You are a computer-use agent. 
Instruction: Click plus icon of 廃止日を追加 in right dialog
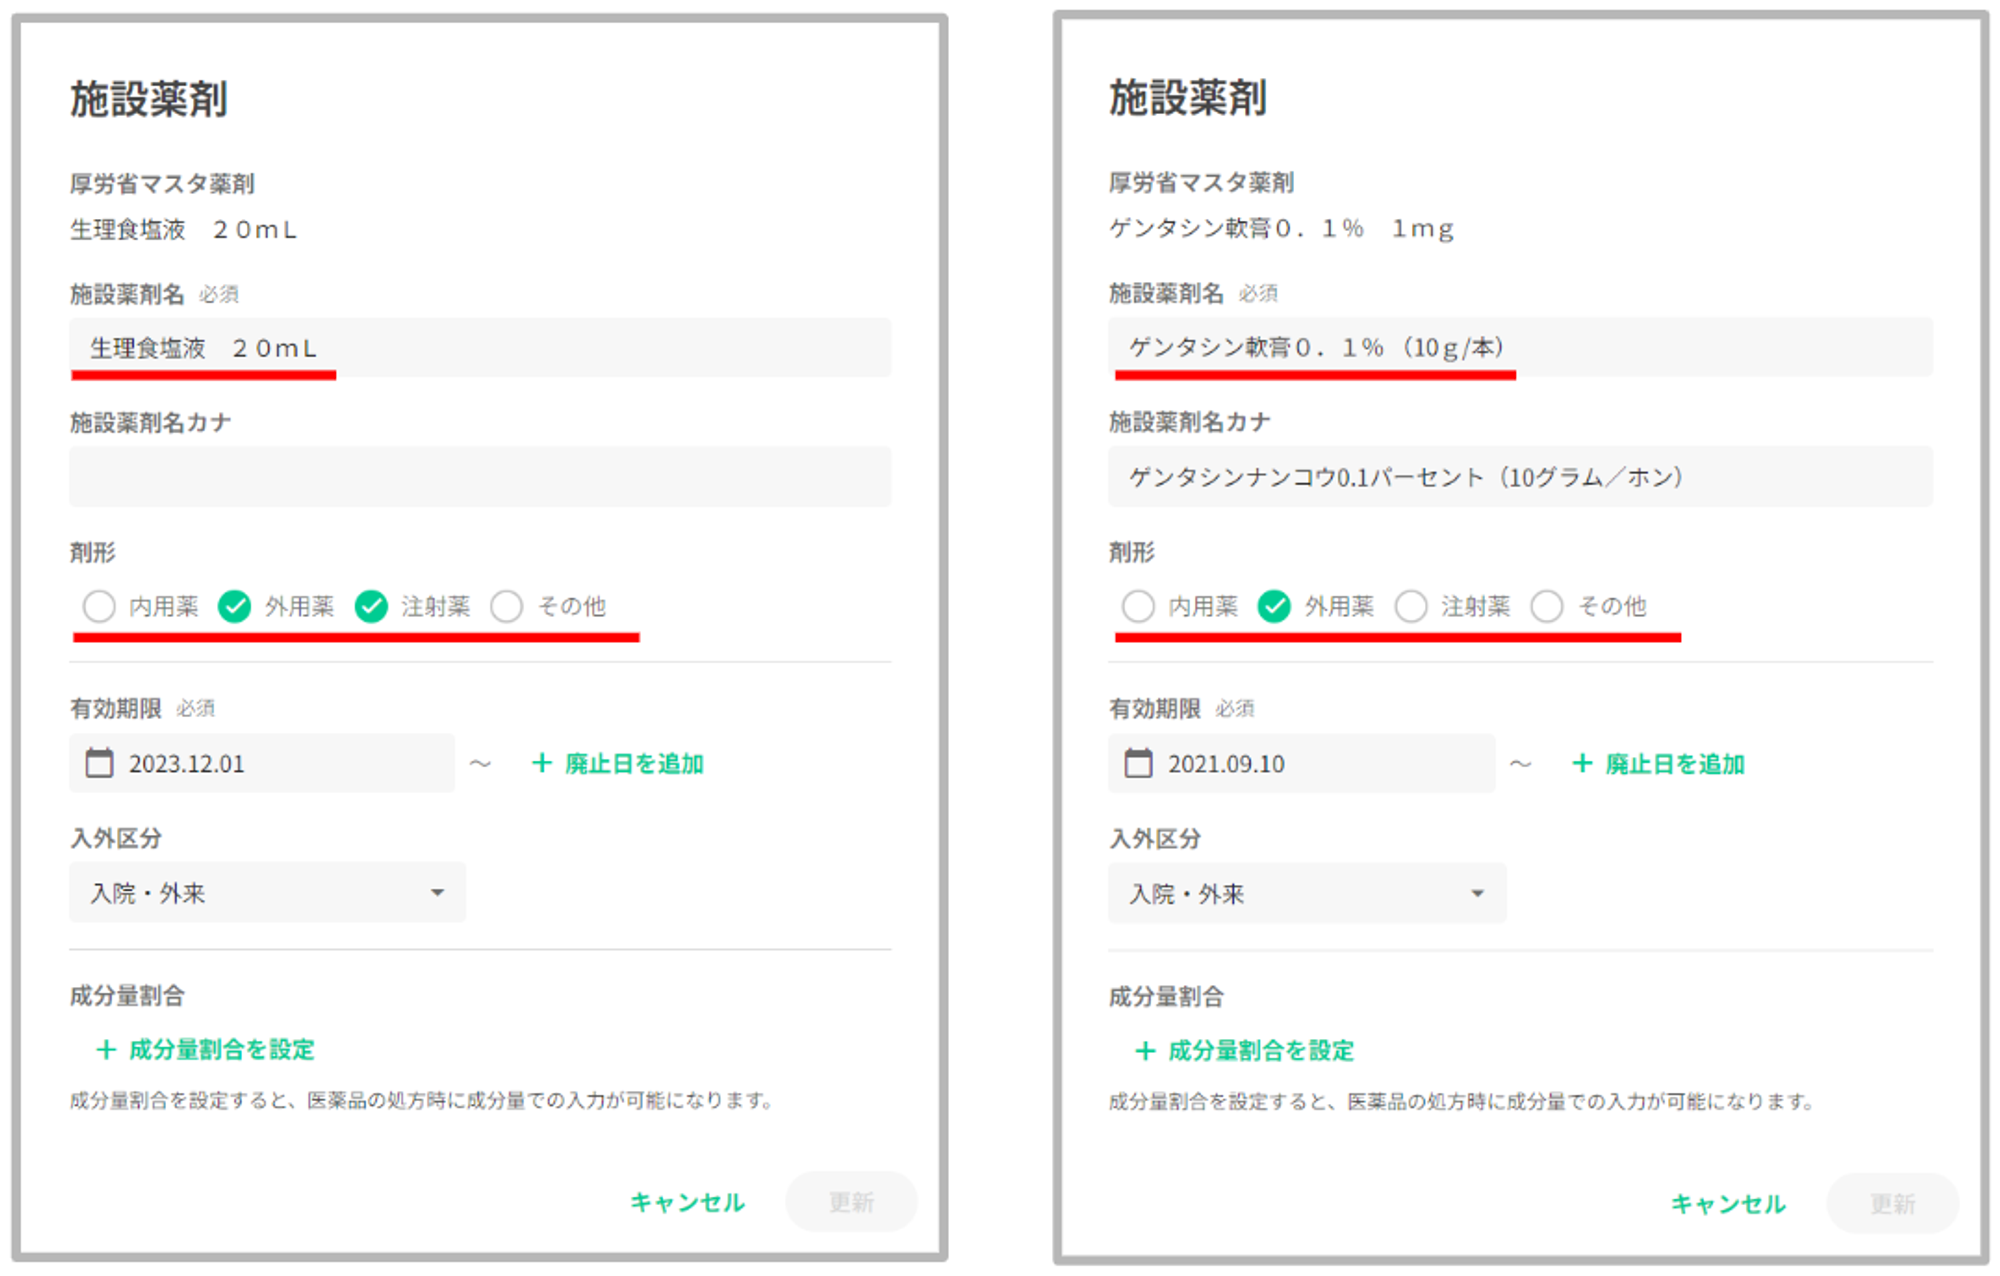coord(1581,763)
